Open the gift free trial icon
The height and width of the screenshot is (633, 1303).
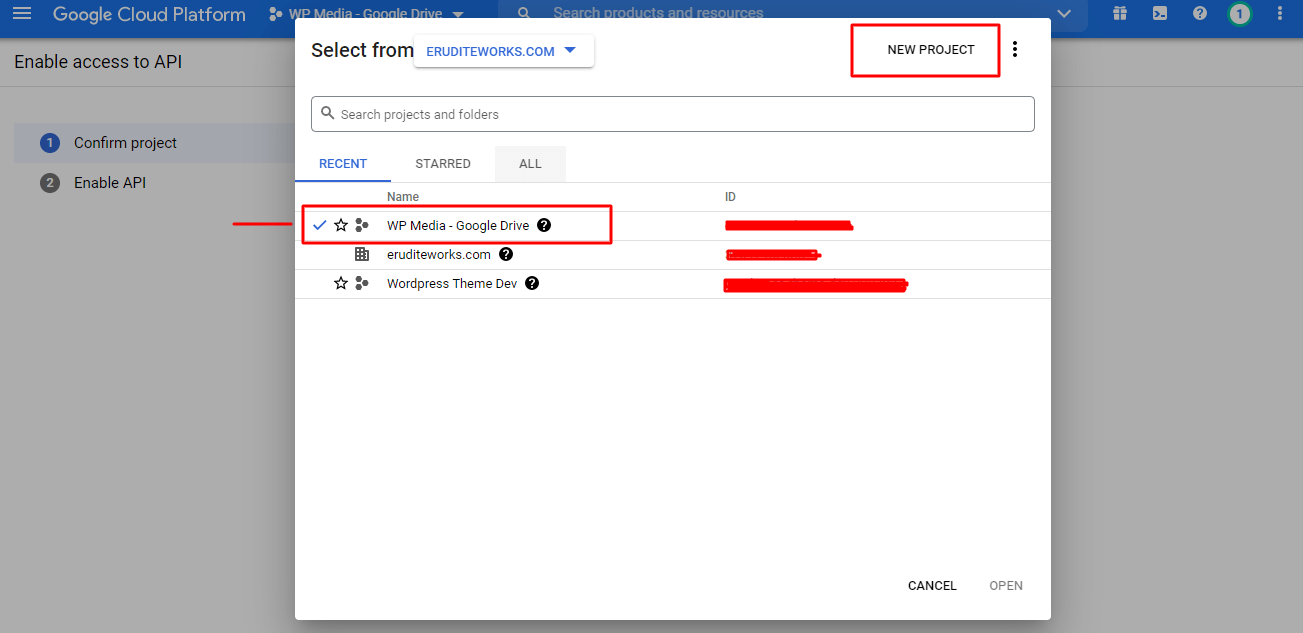tap(1119, 14)
